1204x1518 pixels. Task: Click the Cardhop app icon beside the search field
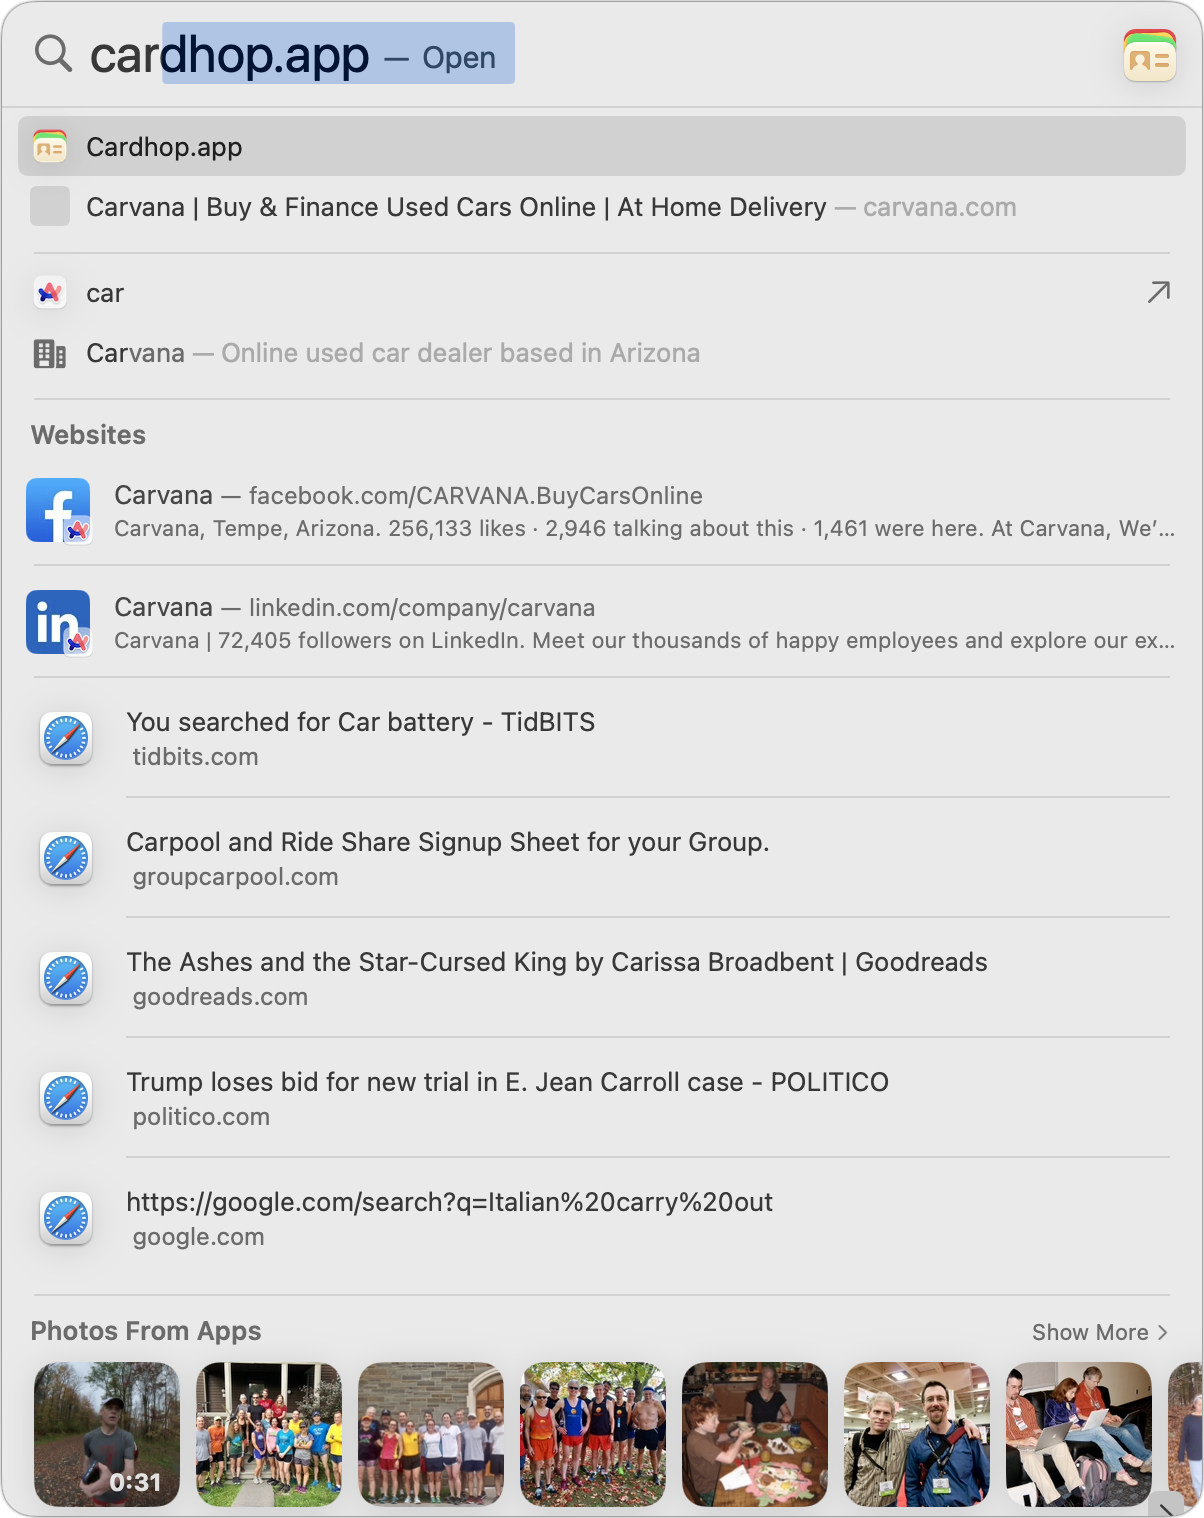click(1149, 55)
